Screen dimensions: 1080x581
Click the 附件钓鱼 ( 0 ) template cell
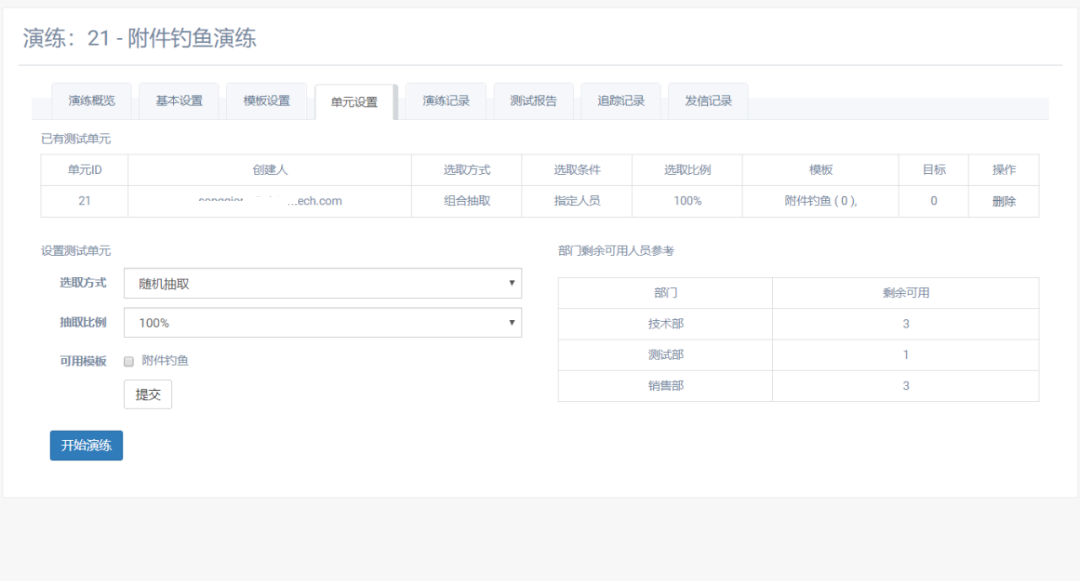tap(820, 201)
